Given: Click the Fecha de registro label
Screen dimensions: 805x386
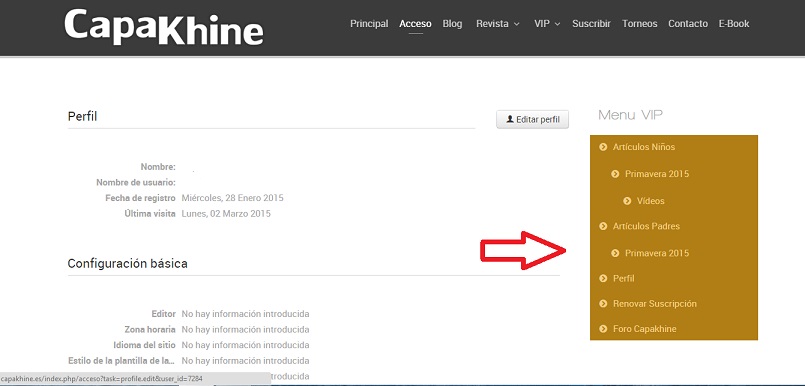Looking at the screenshot, I should [141, 198].
